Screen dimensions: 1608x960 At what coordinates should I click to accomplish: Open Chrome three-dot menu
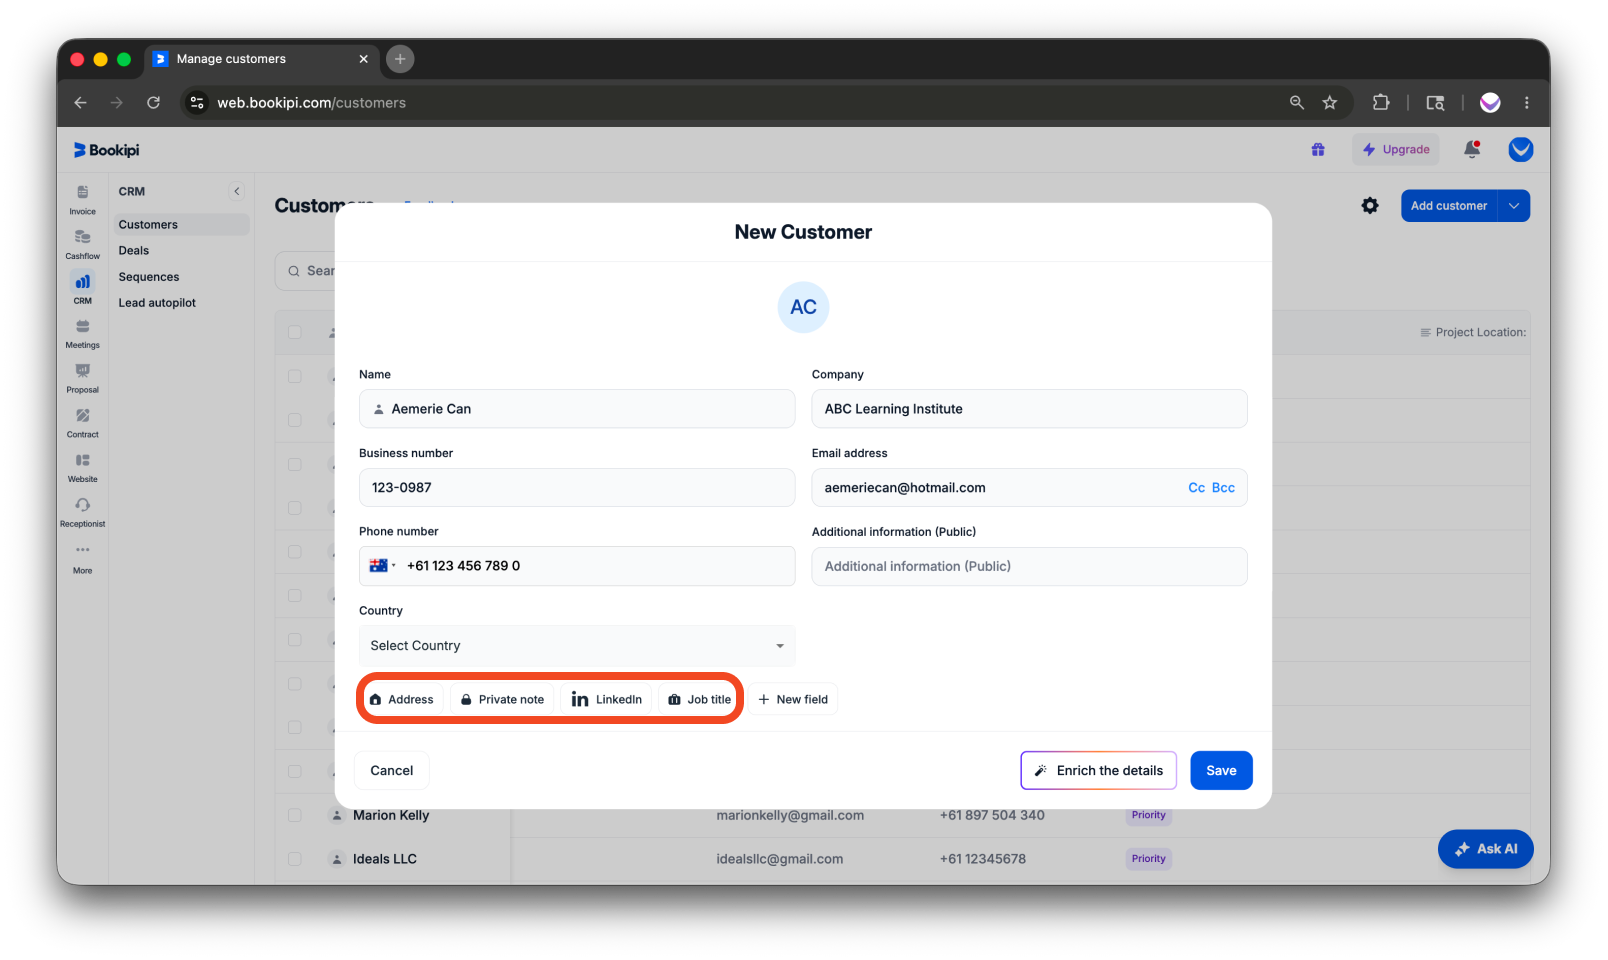[1527, 102]
